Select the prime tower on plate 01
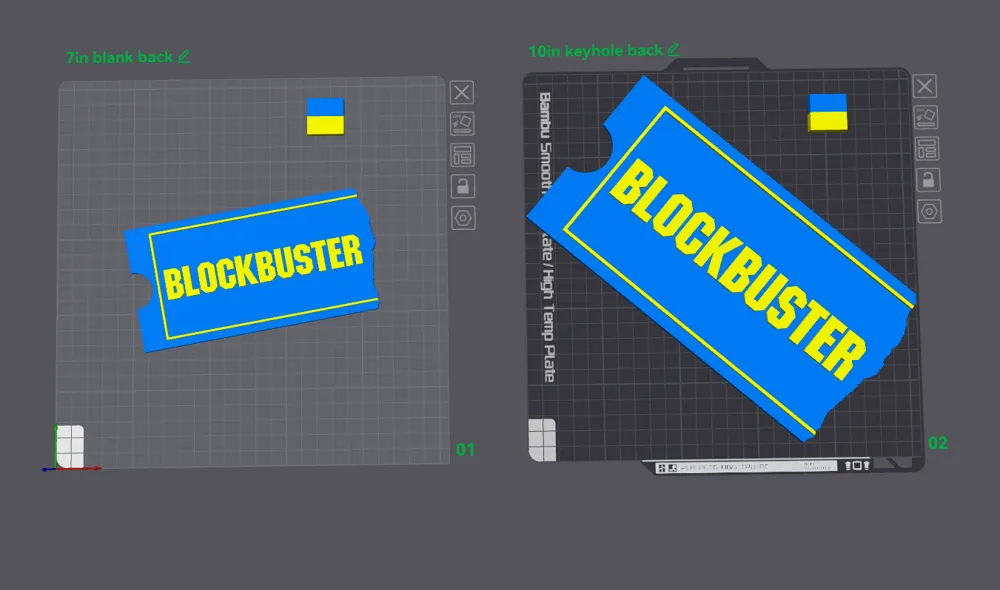Image resolution: width=1000 pixels, height=590 pixels. [325, 116]
